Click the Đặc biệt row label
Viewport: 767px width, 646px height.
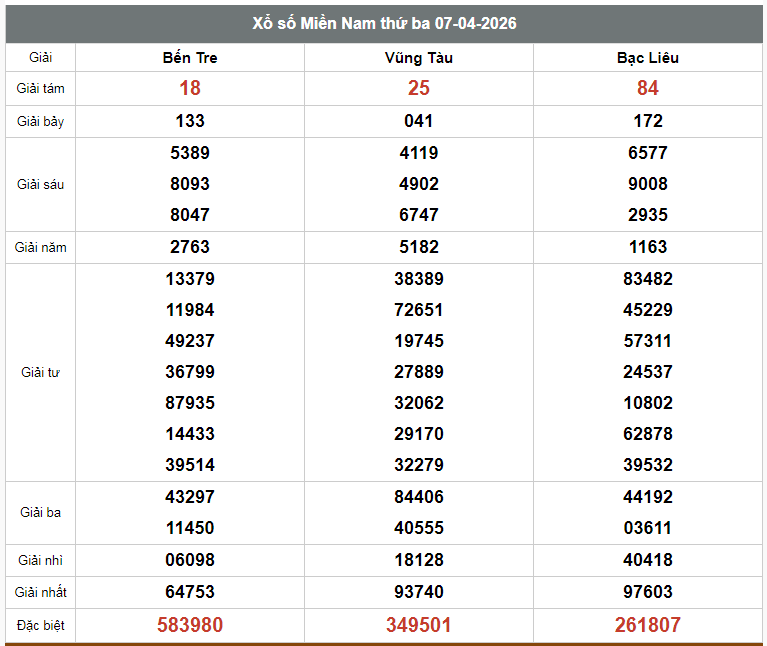pyautogui.click(x=41, y=626)
